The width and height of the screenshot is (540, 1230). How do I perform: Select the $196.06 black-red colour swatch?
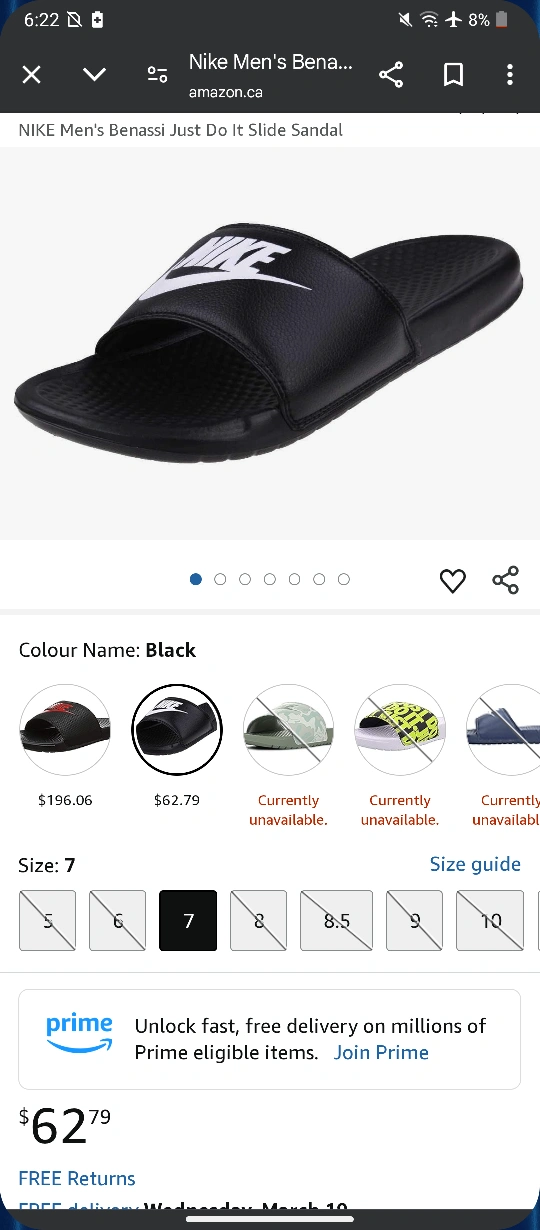[x=65, y=730]
